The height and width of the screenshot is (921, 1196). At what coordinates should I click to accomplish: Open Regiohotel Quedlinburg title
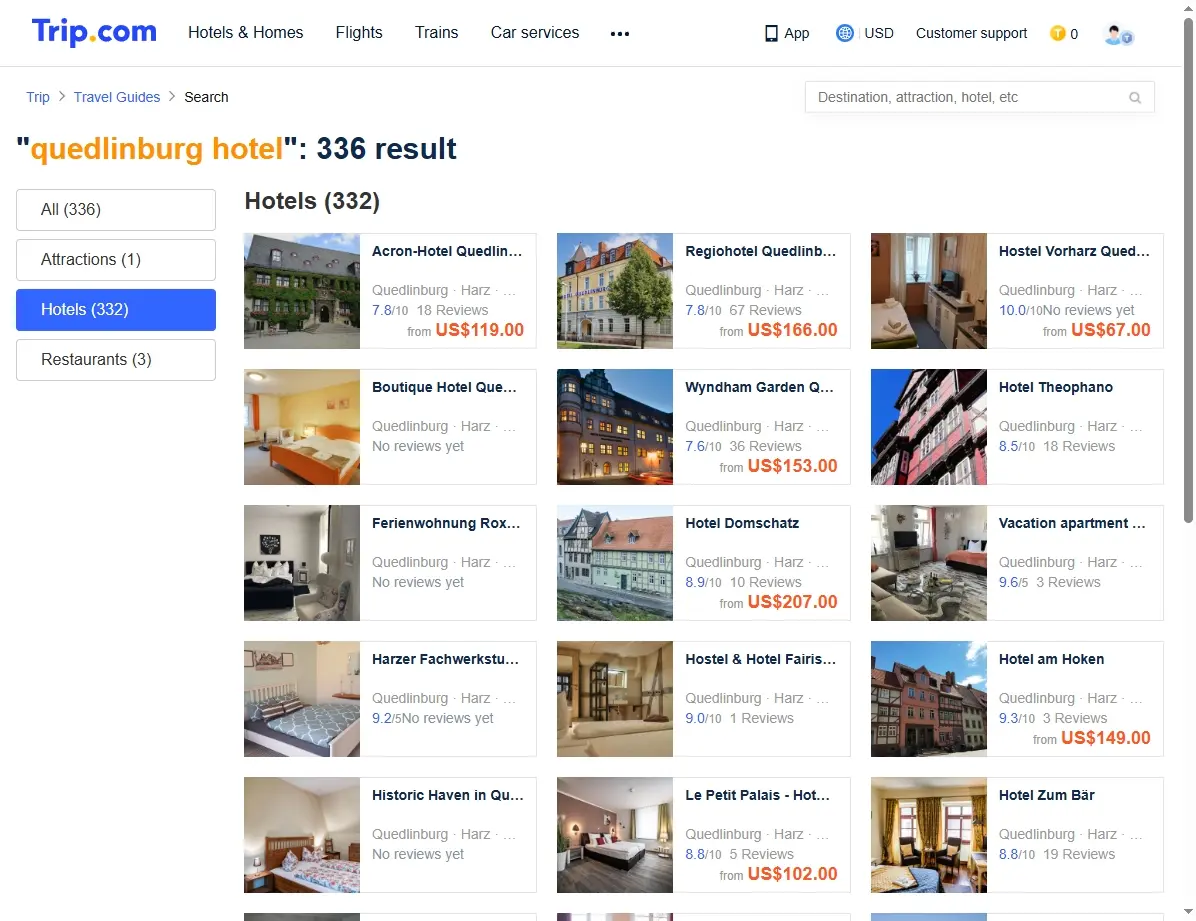click(760, 251)
